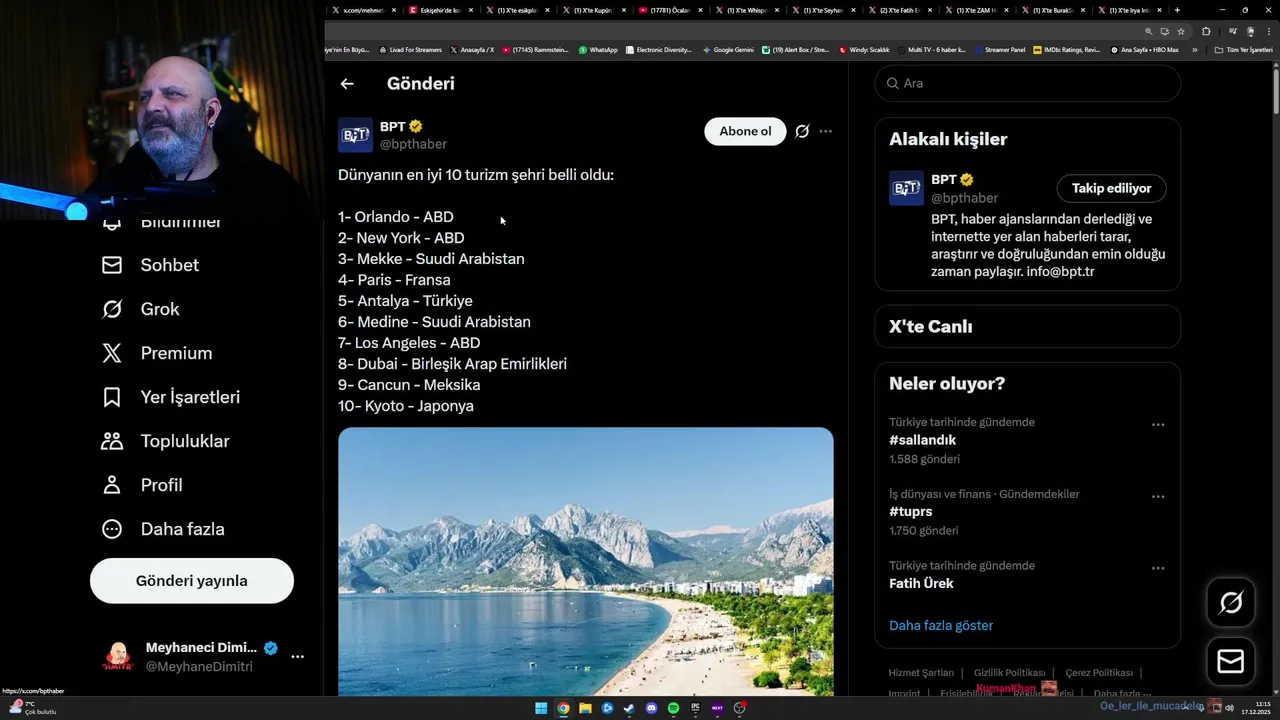Open the Google Gemini bookmark
This screenshot has height=720, width=1280.
[728, 50]
